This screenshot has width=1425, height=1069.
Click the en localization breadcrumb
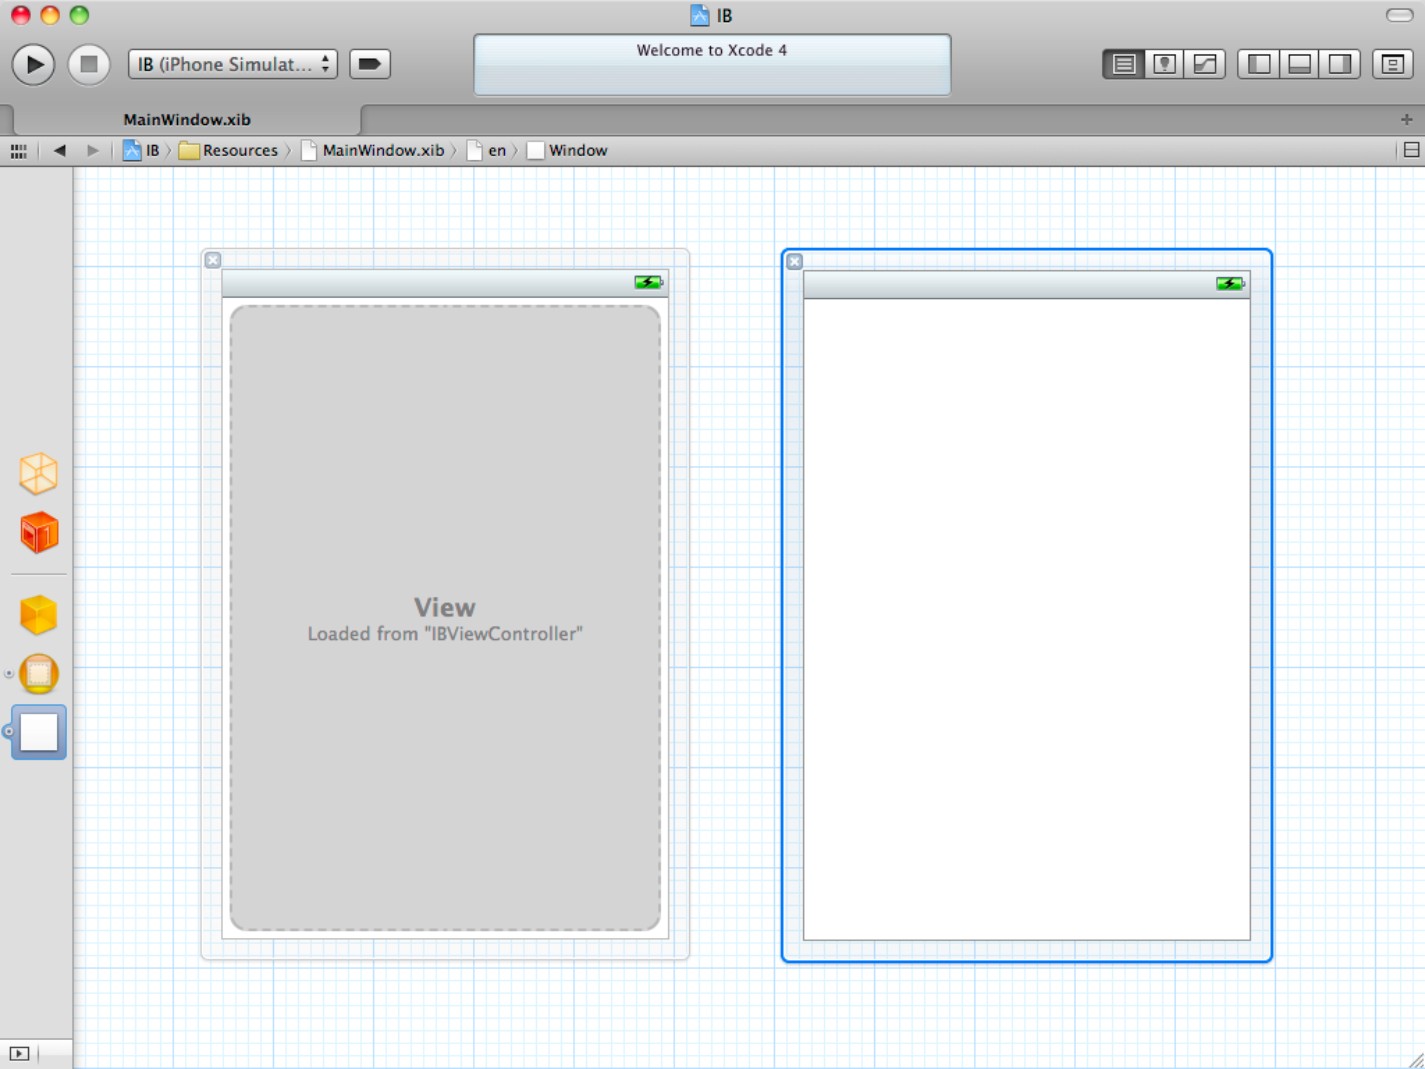(x=487, y=150)
